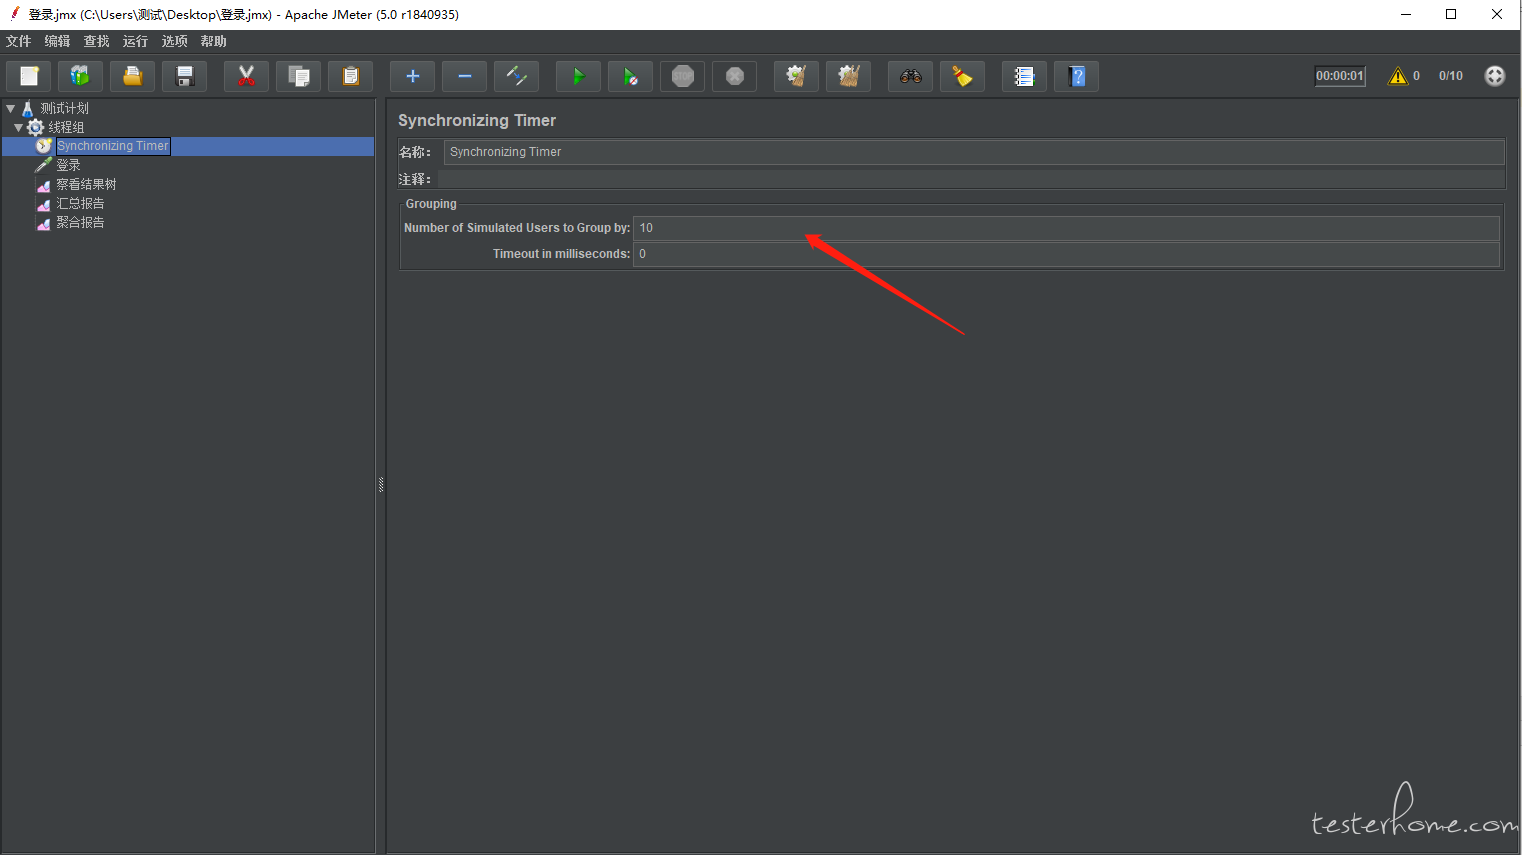Select 察看结果树 listener in tree
This screenshot has height=855, width=1522.
pyautogui.click(x=86, y=184)
